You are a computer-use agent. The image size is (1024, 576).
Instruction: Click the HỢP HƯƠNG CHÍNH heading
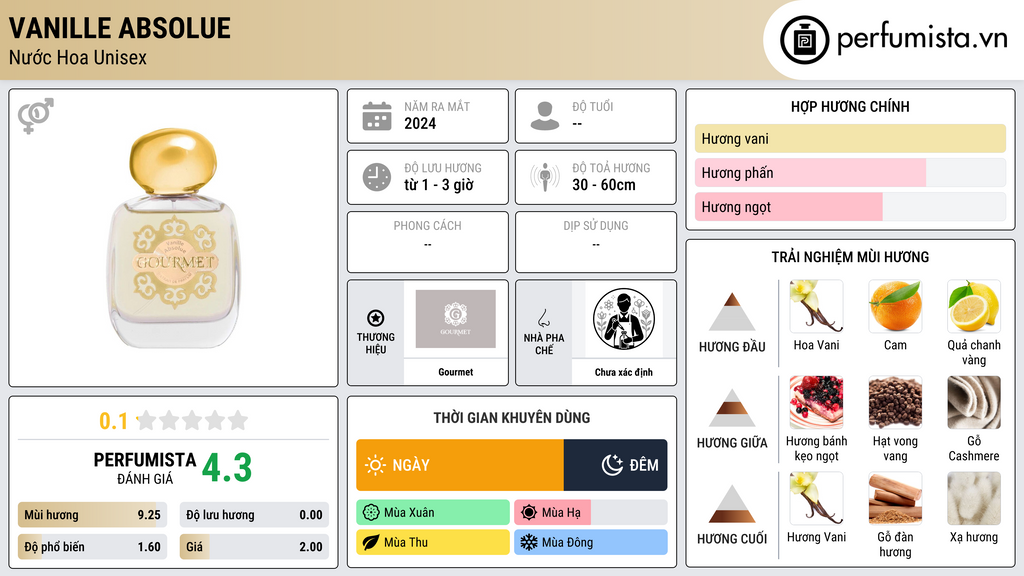point(850,106)
